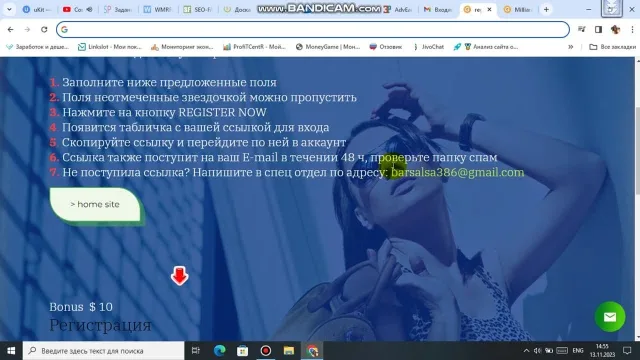Image resolution: width=640 pixels, height=360 pixels.
Task: Focus the Google address bar
Action: pyautogui.click(x=313, y=29)
